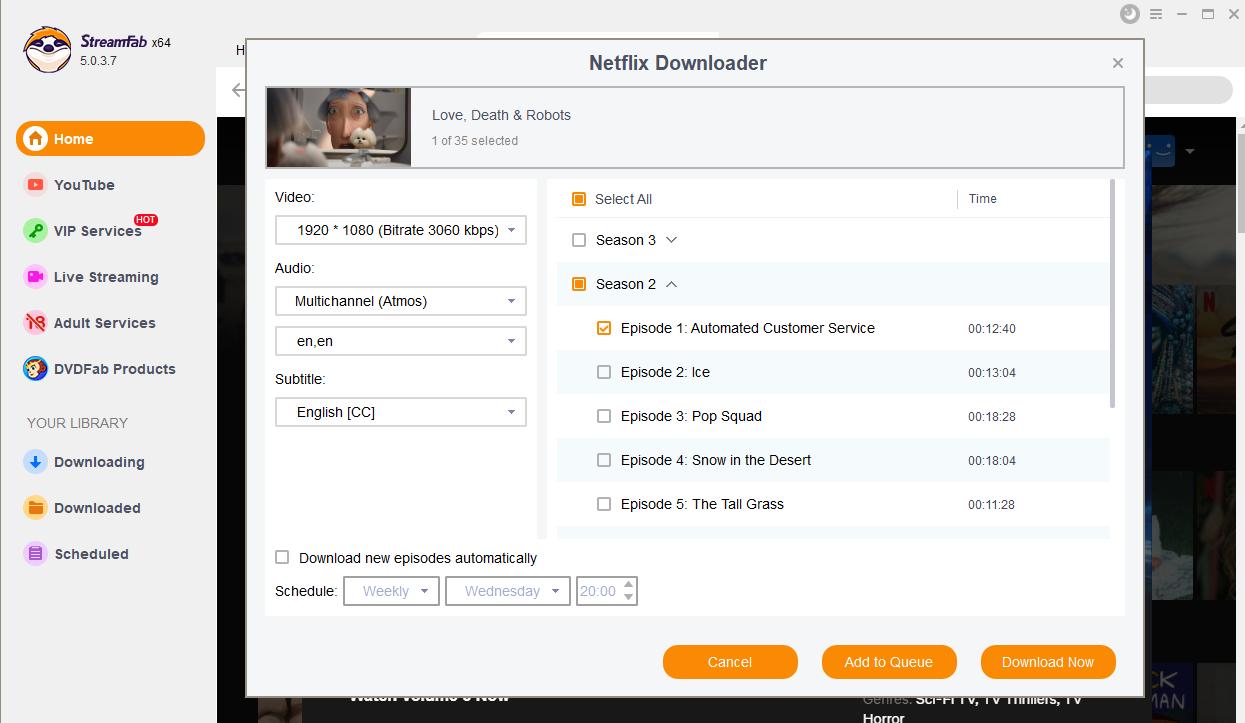Viewport: 1245px width, 723px height.
Task: Open the Home section
Action: [110, 139]
